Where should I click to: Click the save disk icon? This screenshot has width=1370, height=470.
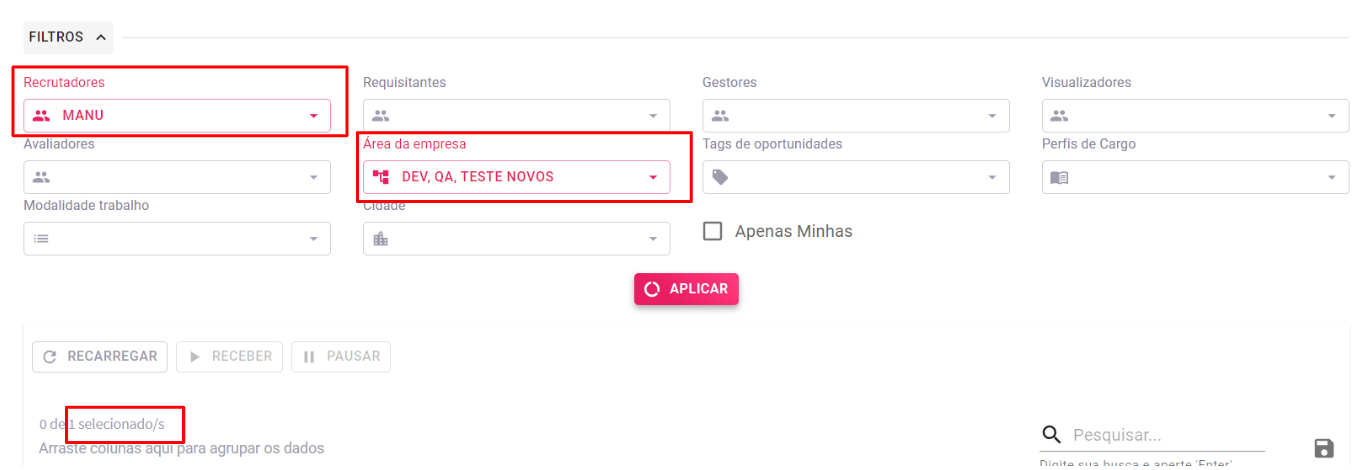(1324, 448)
